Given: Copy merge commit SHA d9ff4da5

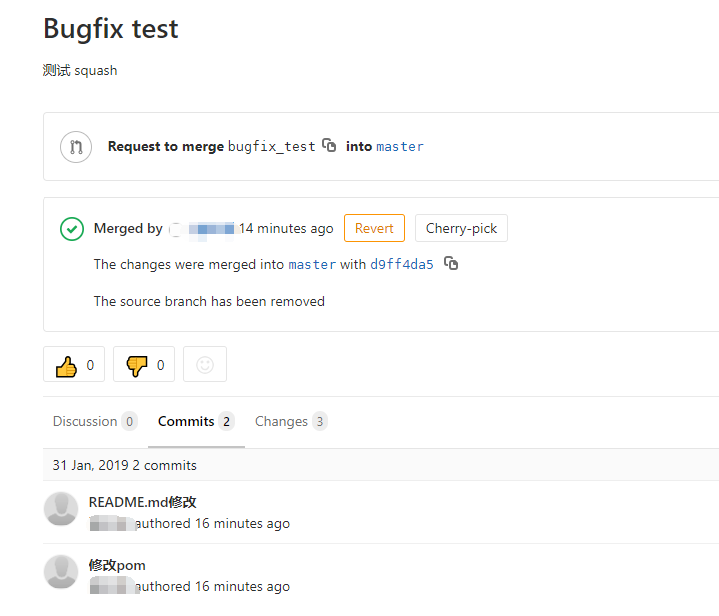Looking at the screenshot, I should click(451, 263).
